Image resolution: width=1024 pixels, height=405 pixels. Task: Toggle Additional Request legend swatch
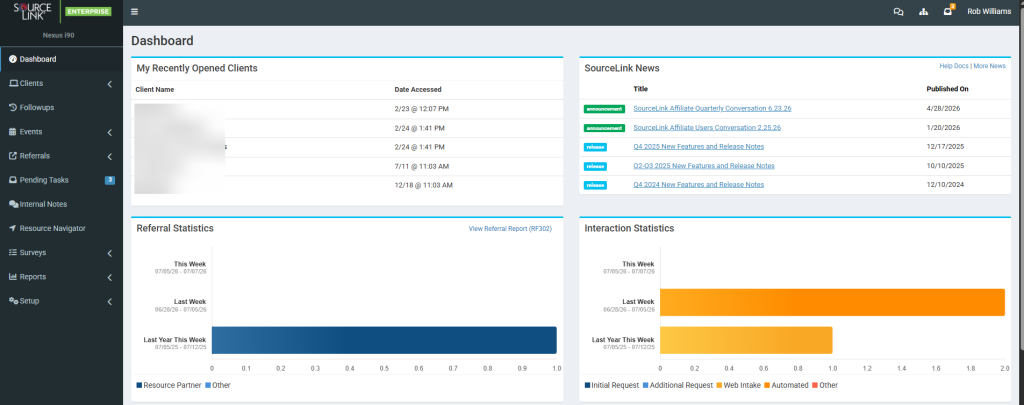[x=646, y=385]
